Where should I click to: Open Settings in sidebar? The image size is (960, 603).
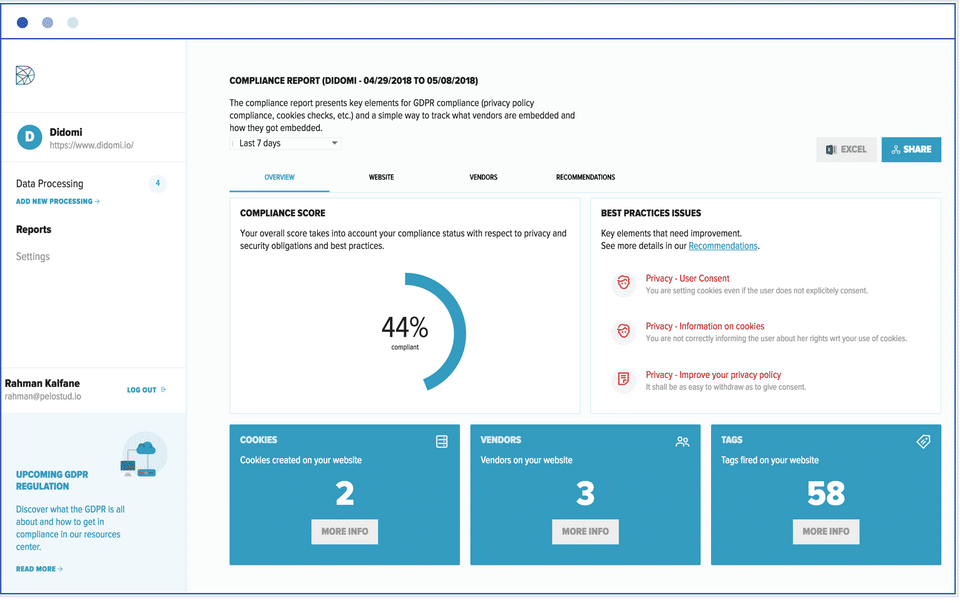[x=32, y=257]
